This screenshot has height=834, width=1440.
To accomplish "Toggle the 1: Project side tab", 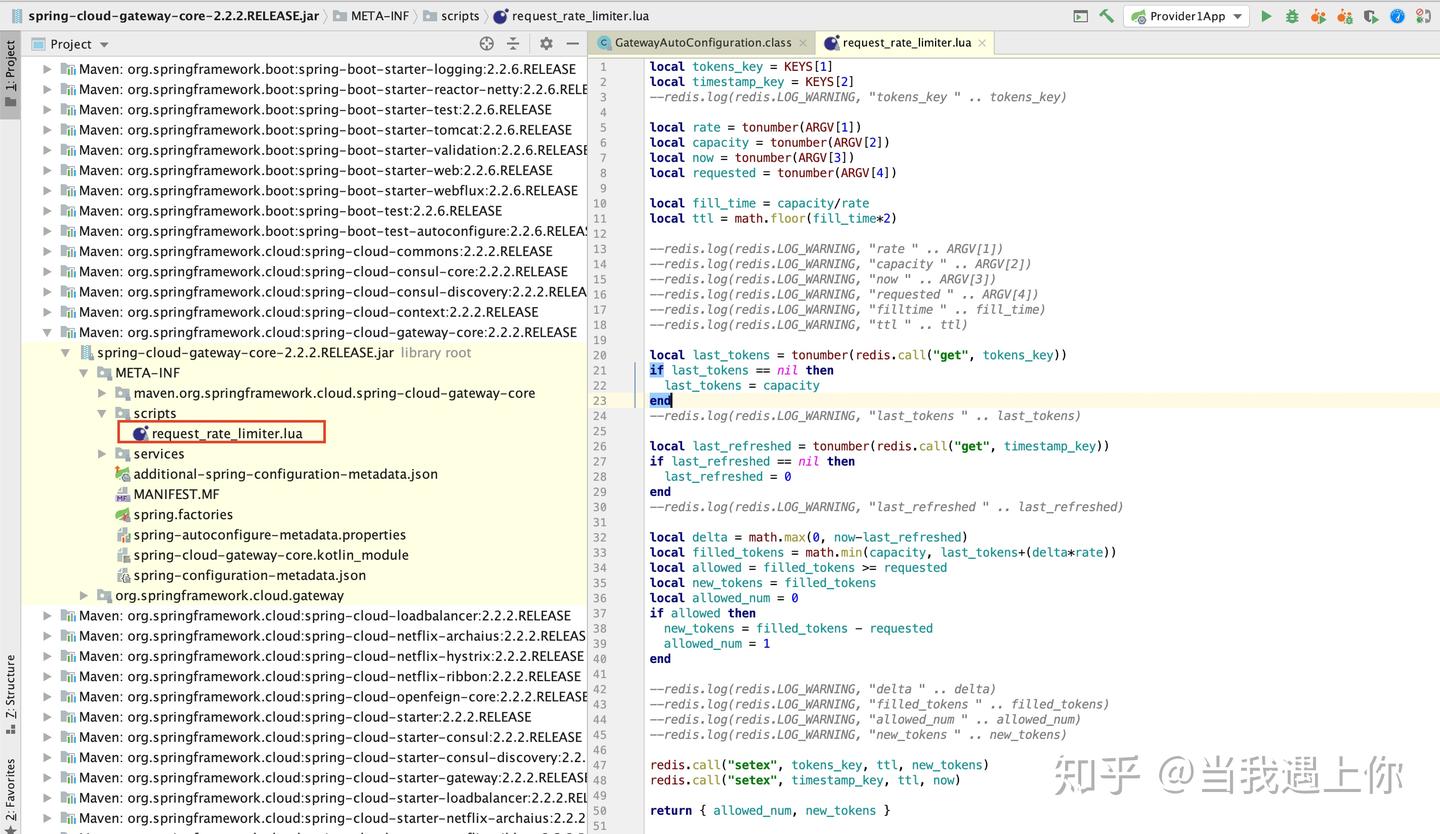I will click(10, 76).
